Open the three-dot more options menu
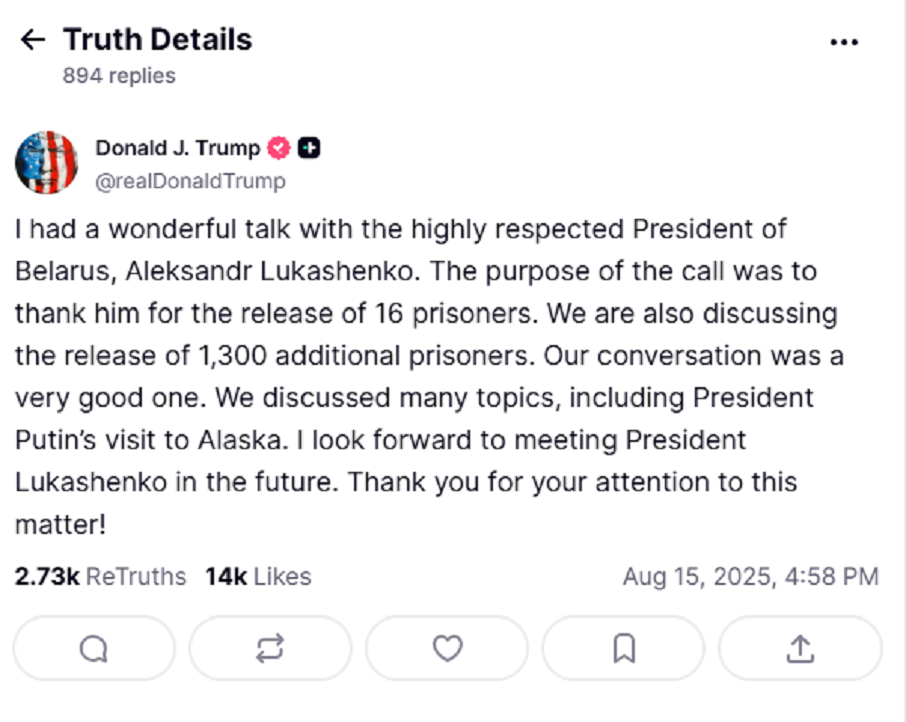The image size is (906, 722). 844,42
